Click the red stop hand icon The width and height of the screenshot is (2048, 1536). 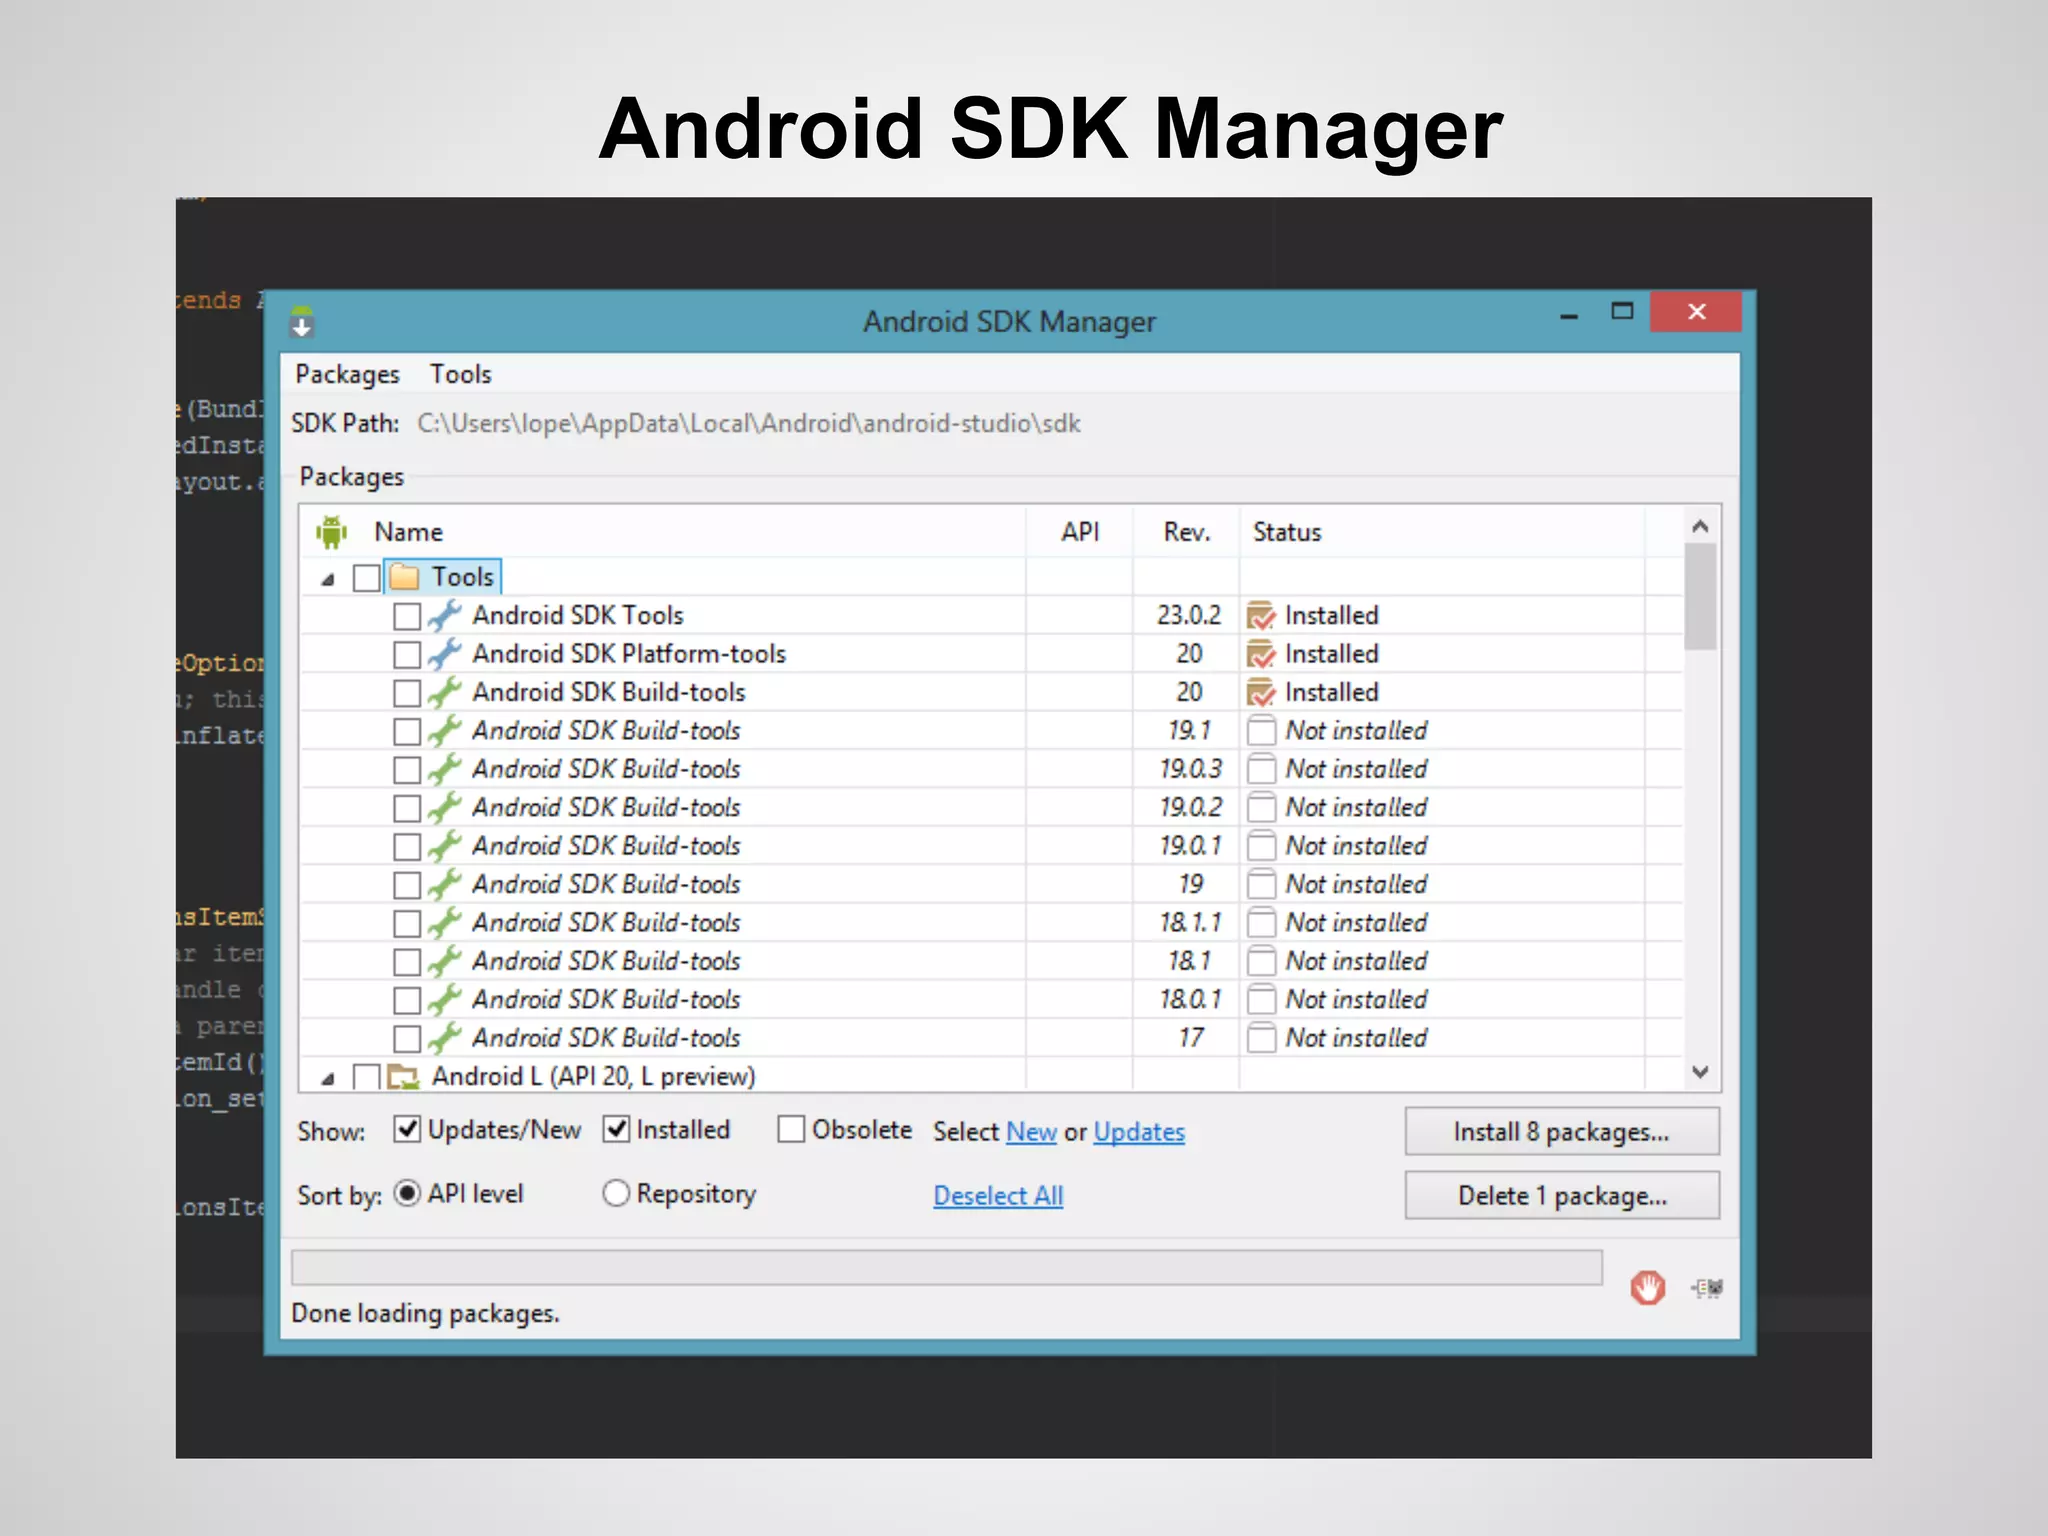(1647, 1287)
